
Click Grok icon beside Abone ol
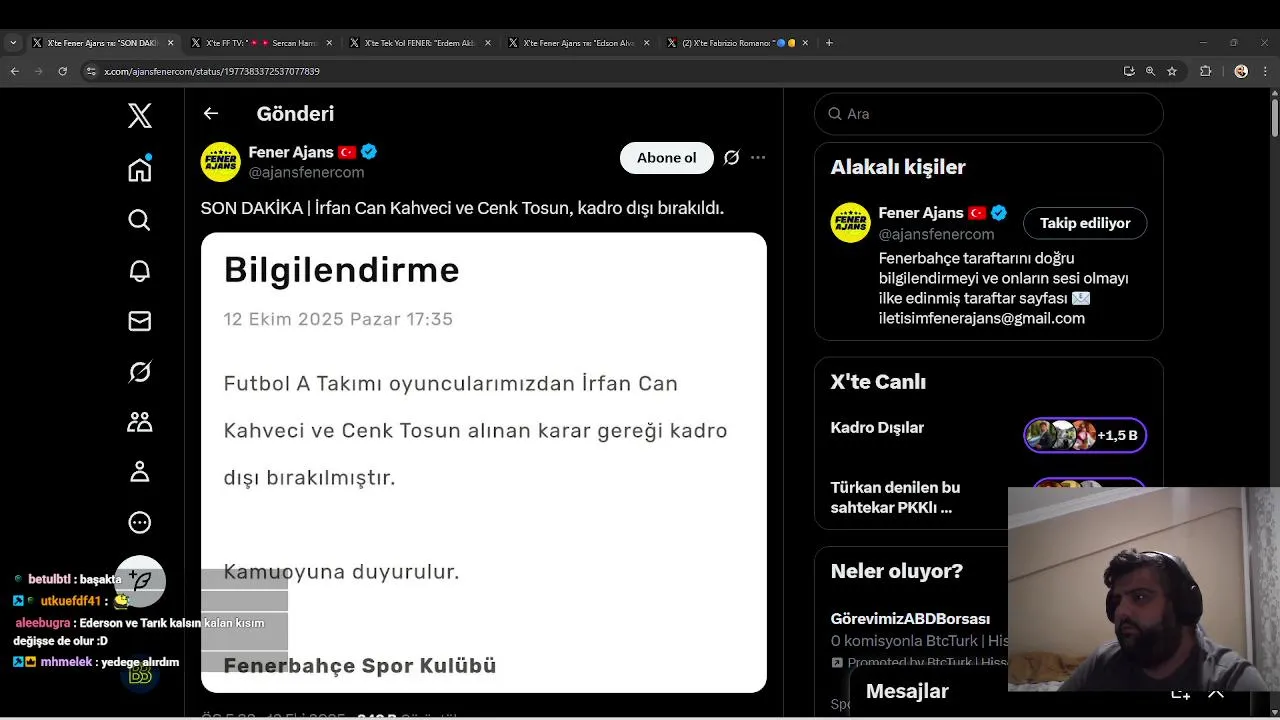coord(732,158)
